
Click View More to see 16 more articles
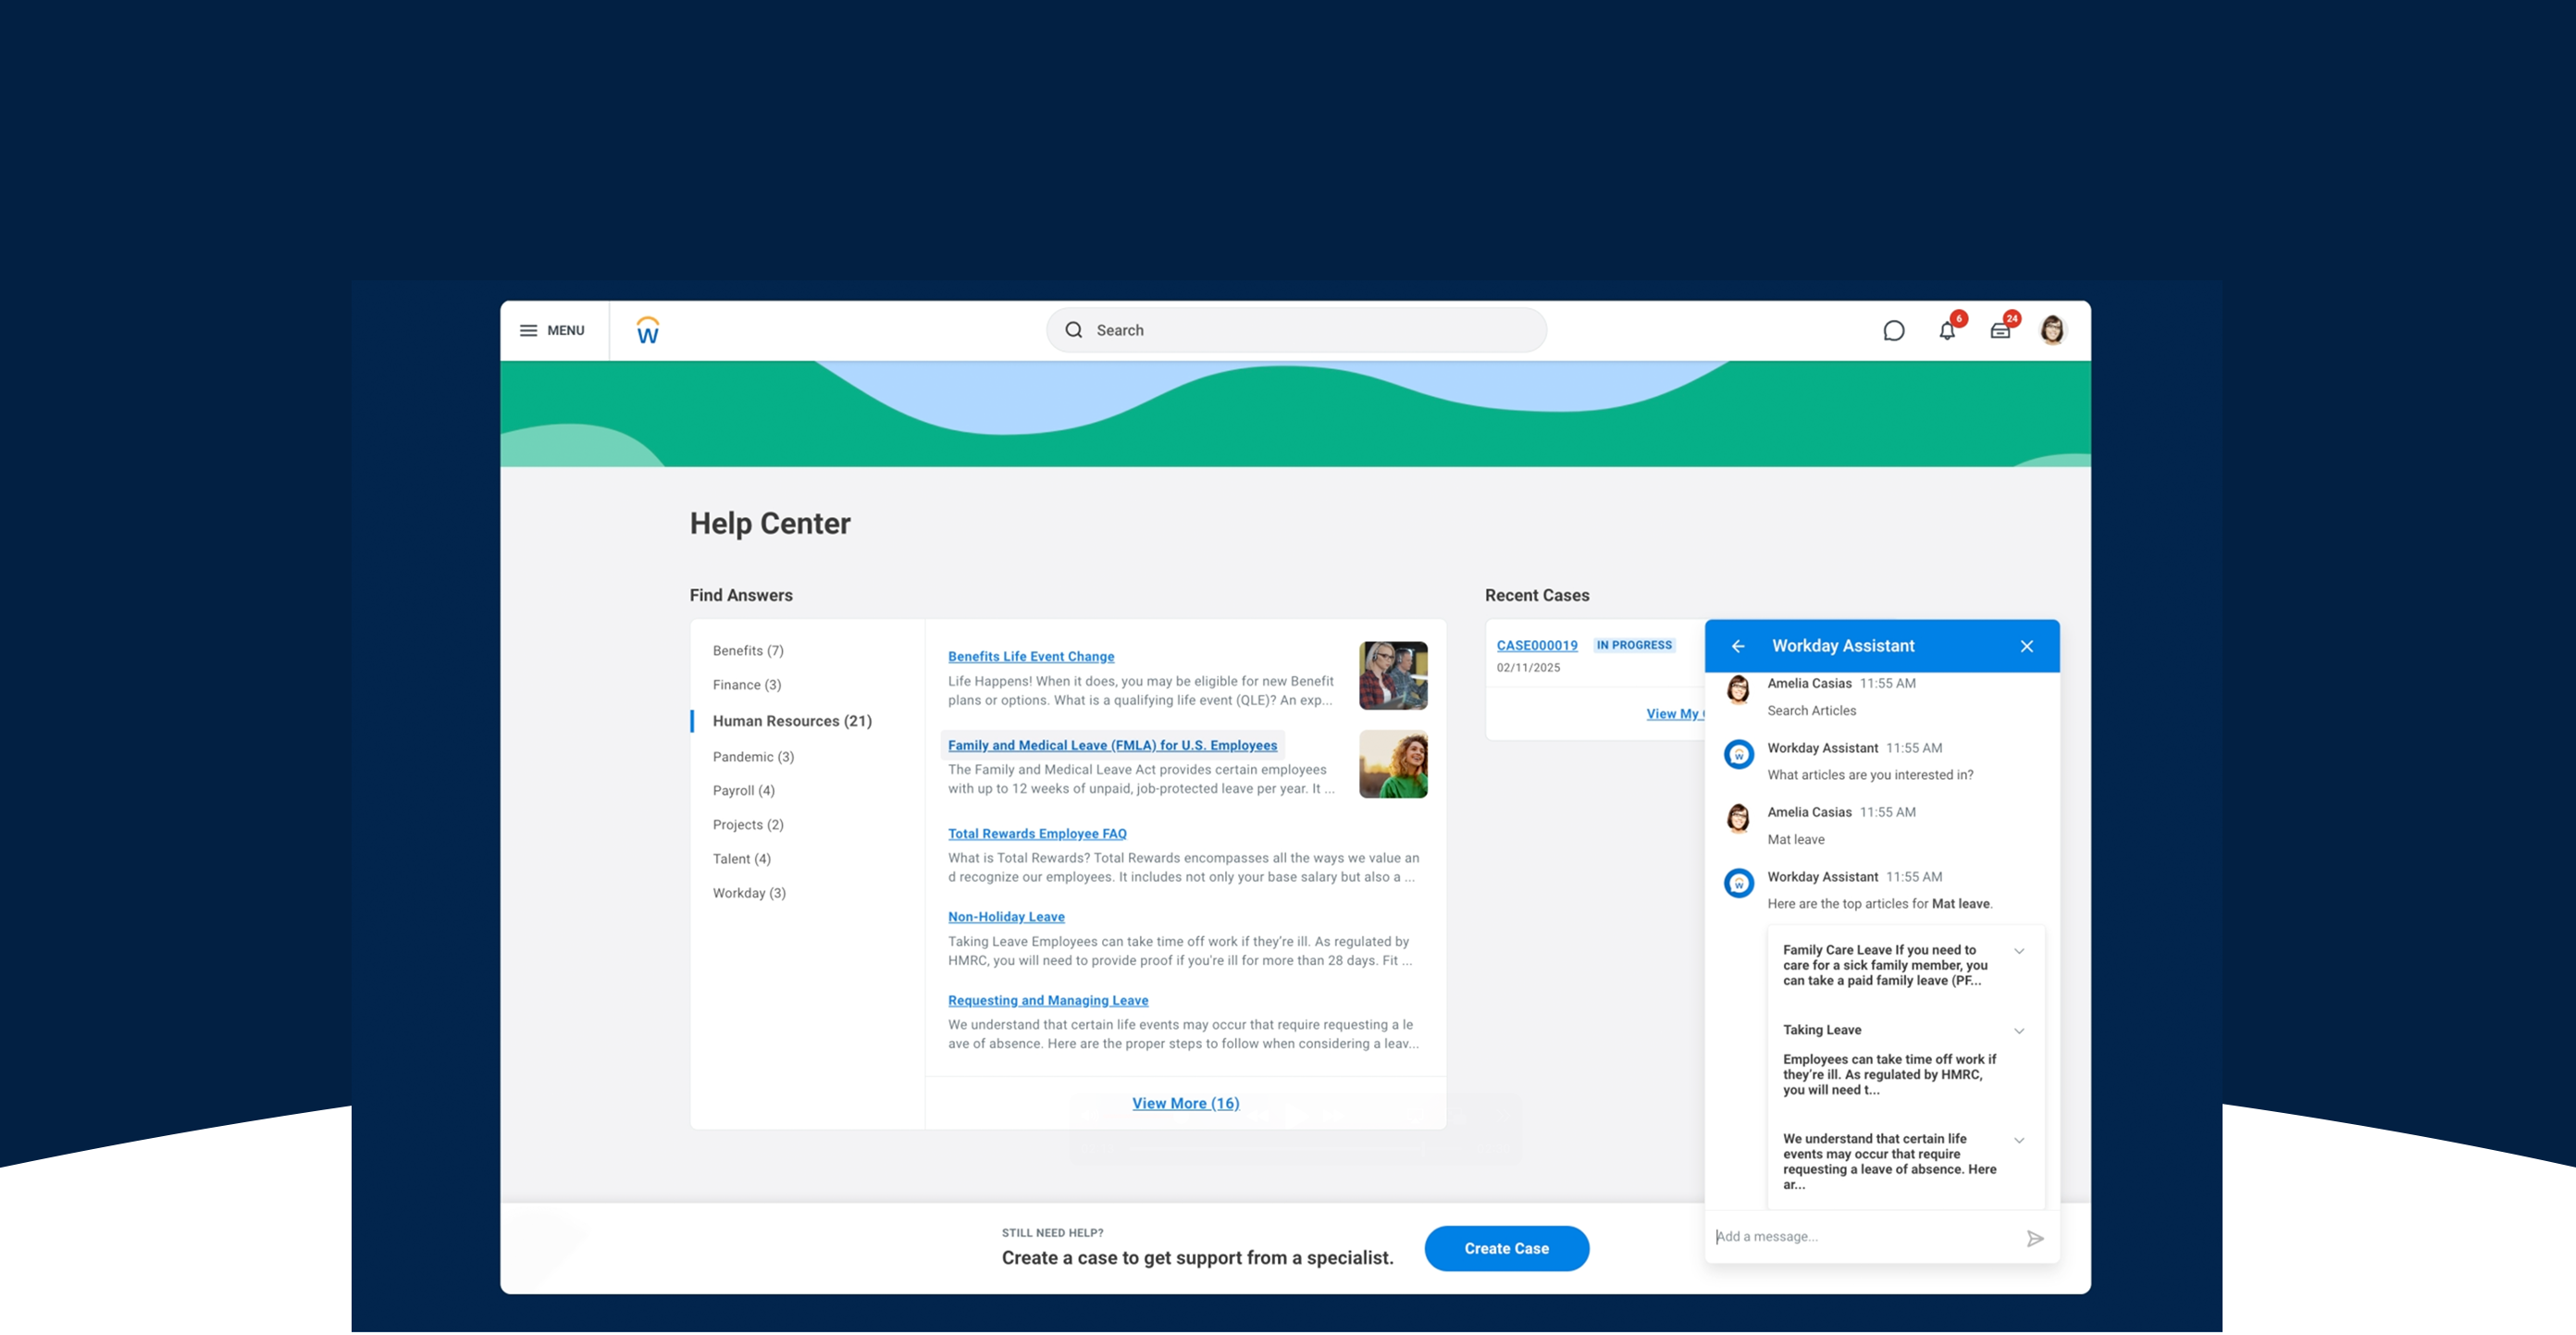coord(1185,1102)
